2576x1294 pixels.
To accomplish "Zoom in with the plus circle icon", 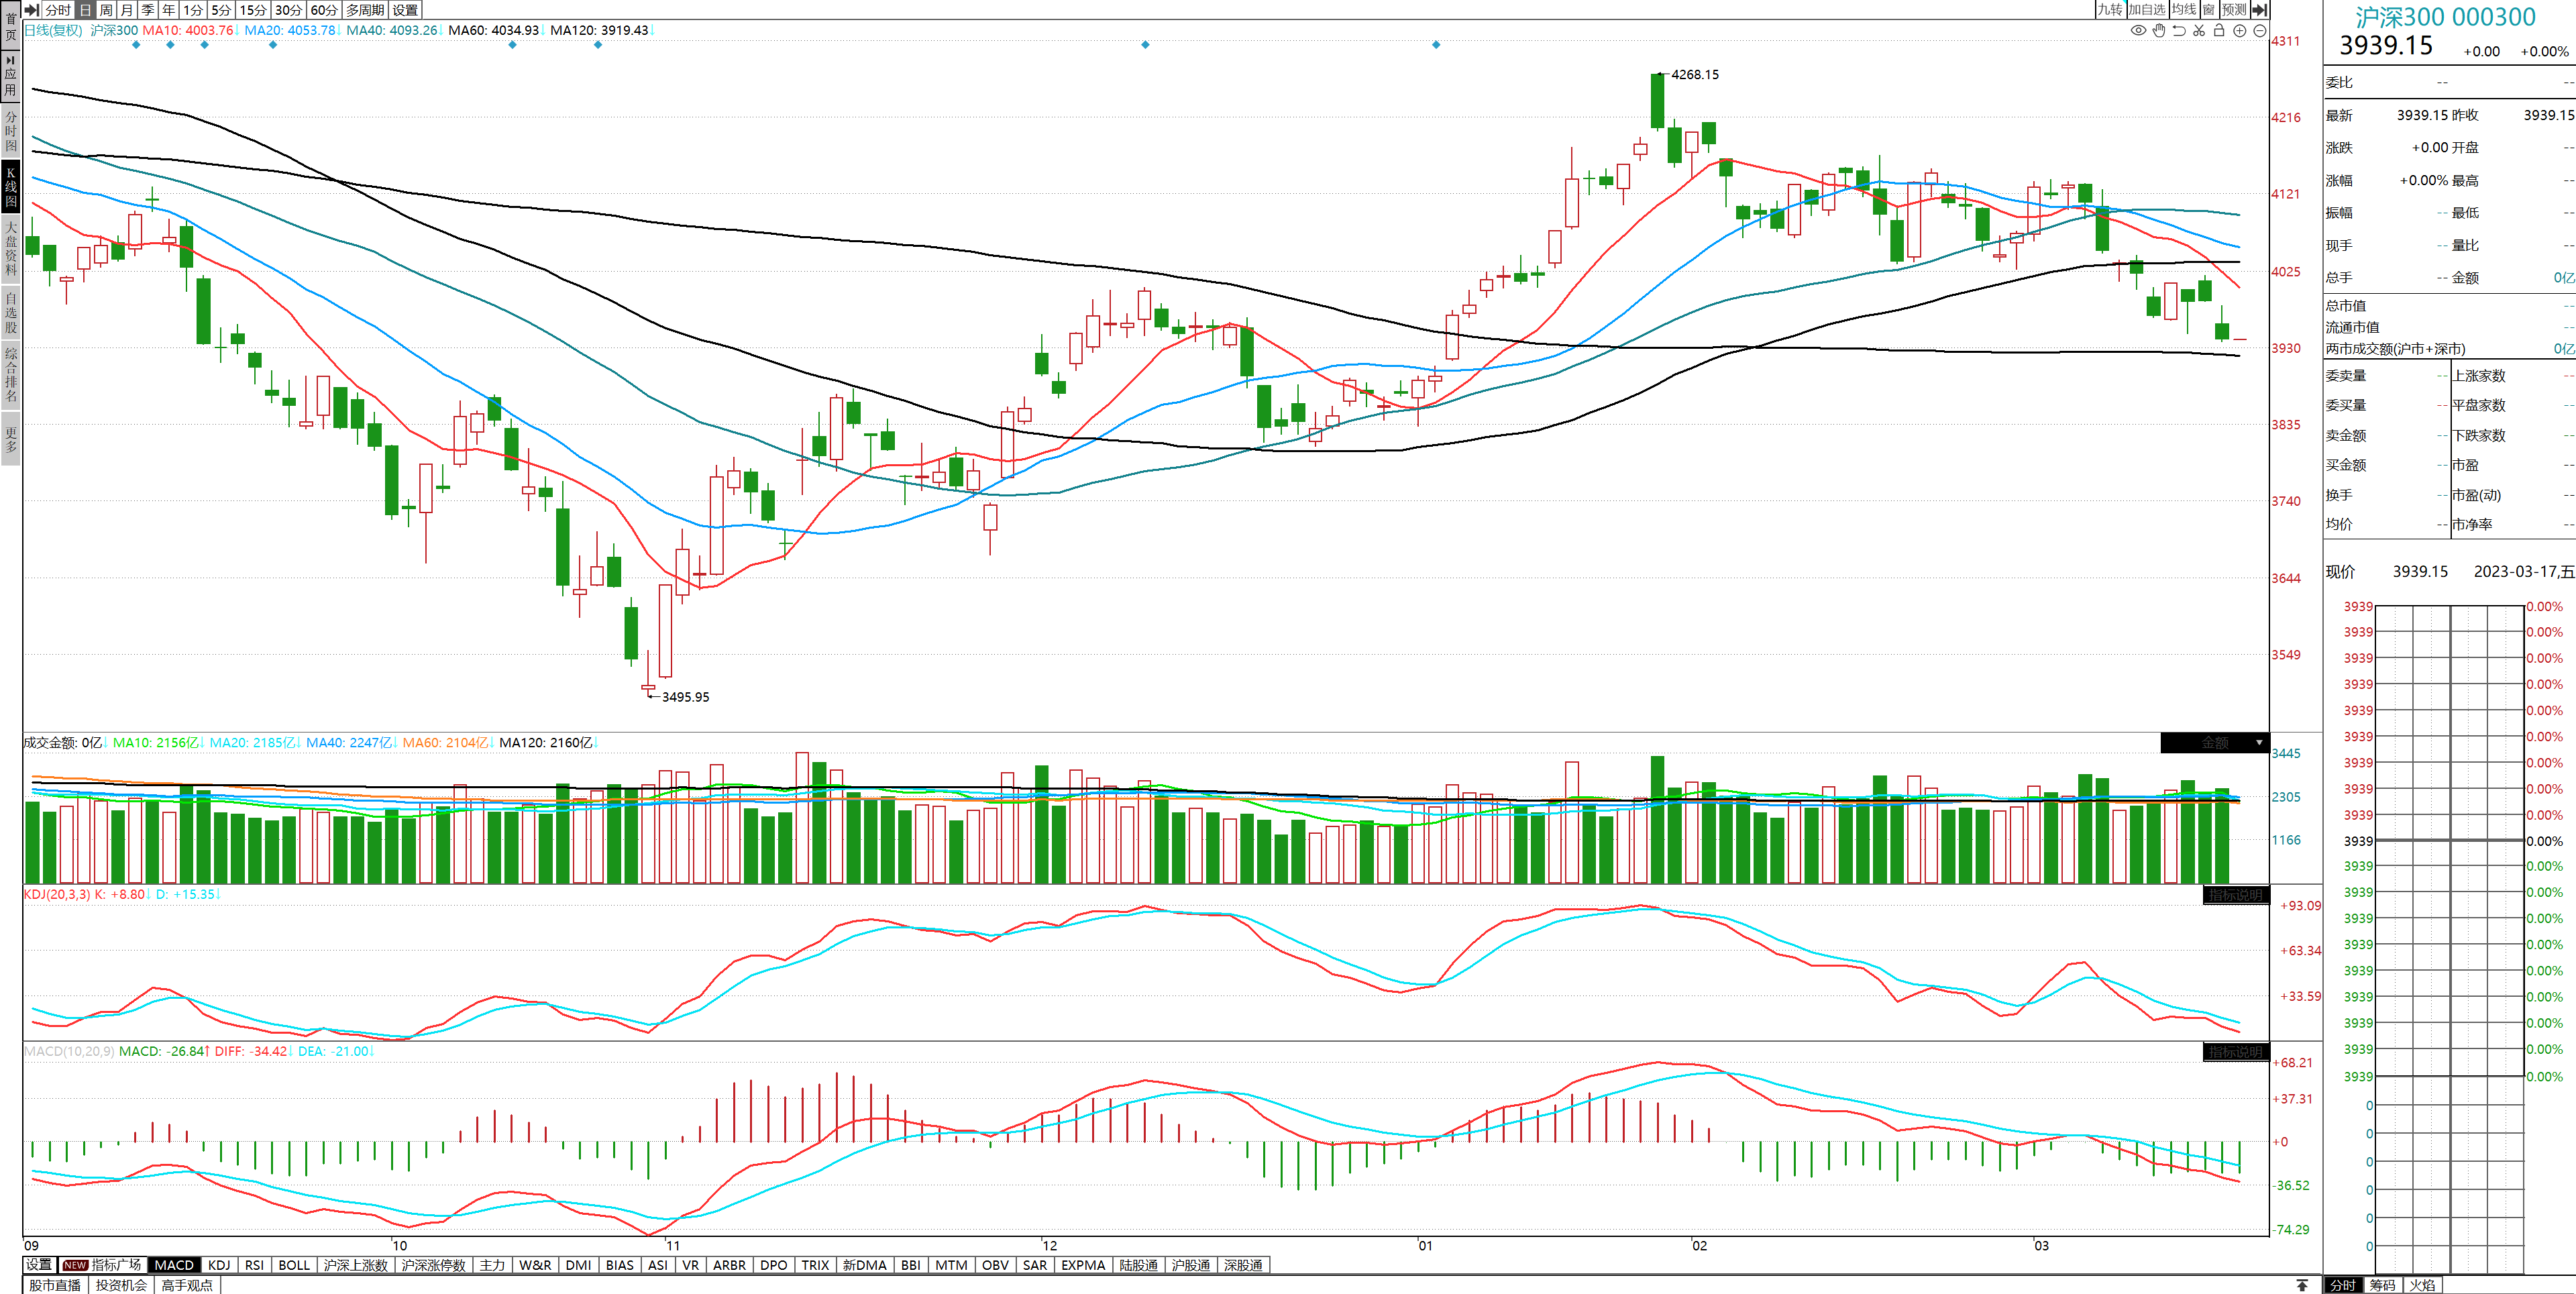I will (2240, 31).
